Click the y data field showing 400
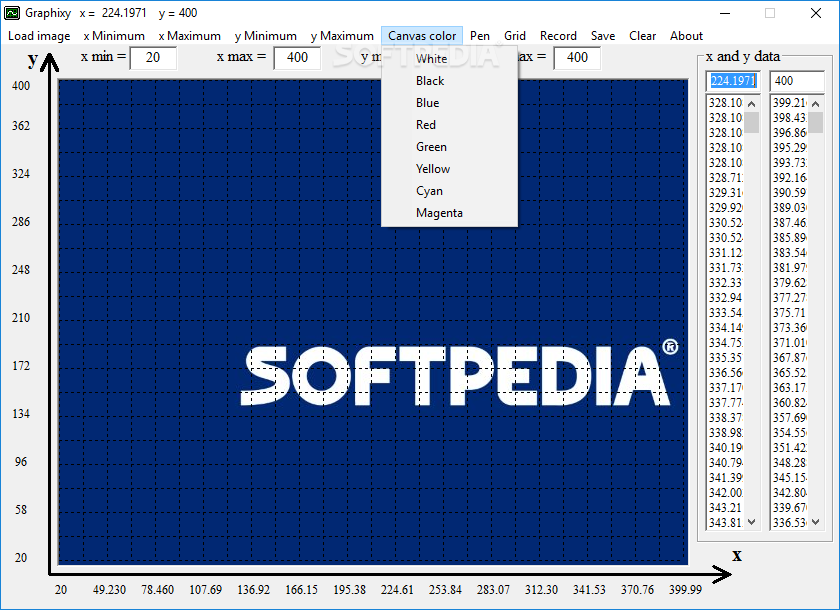This screenshot has height=610, width=840. click(797, 81)
